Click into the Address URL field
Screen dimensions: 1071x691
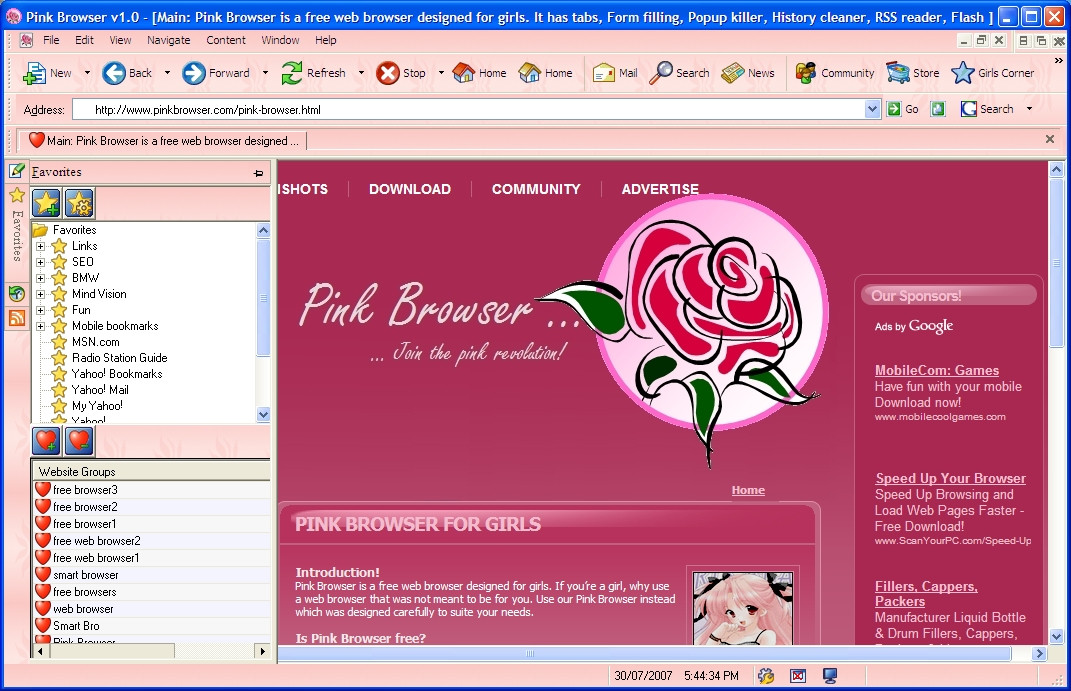click(x=469, y=109)
